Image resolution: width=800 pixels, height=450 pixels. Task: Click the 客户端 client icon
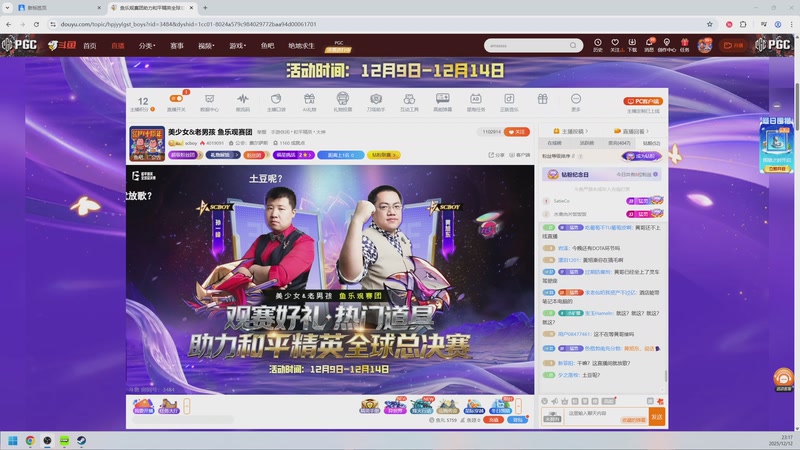[x=519, y=155]
